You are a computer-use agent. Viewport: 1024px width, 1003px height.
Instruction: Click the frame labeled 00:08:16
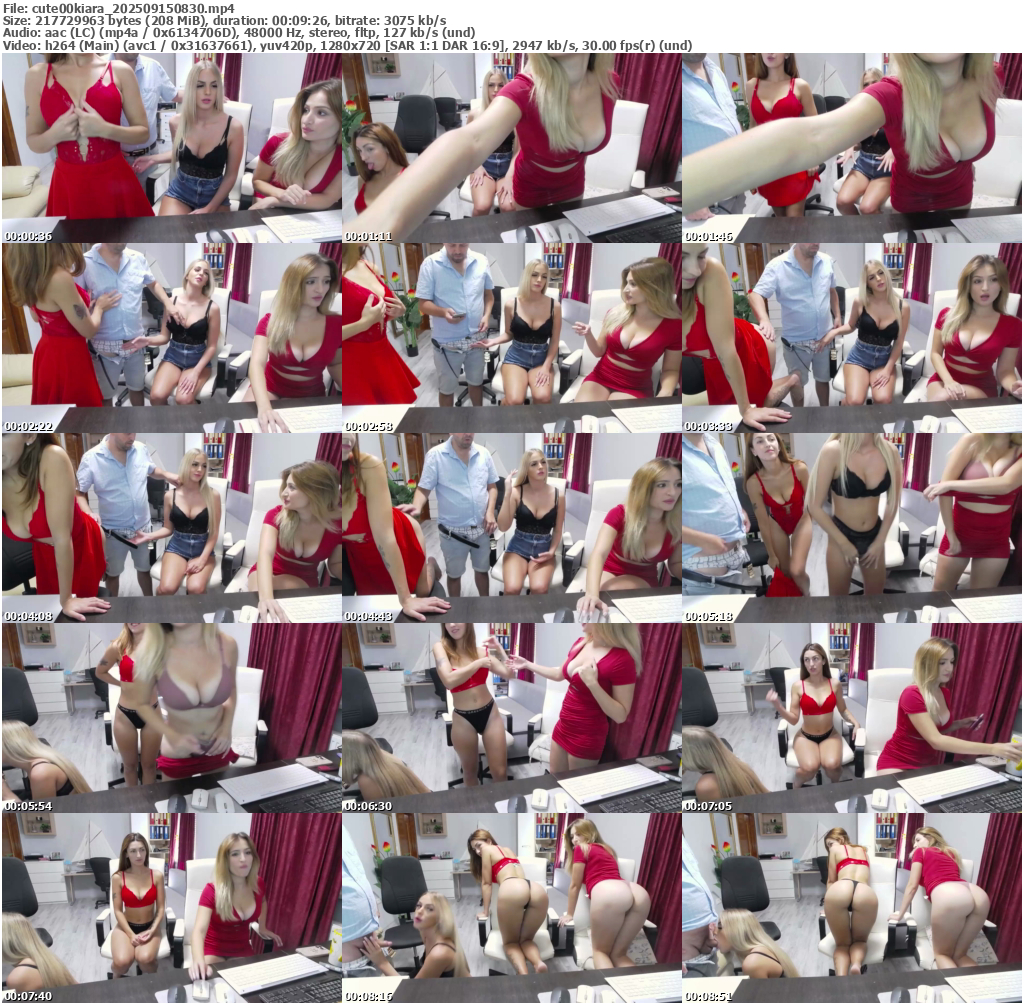pos(511,908)
